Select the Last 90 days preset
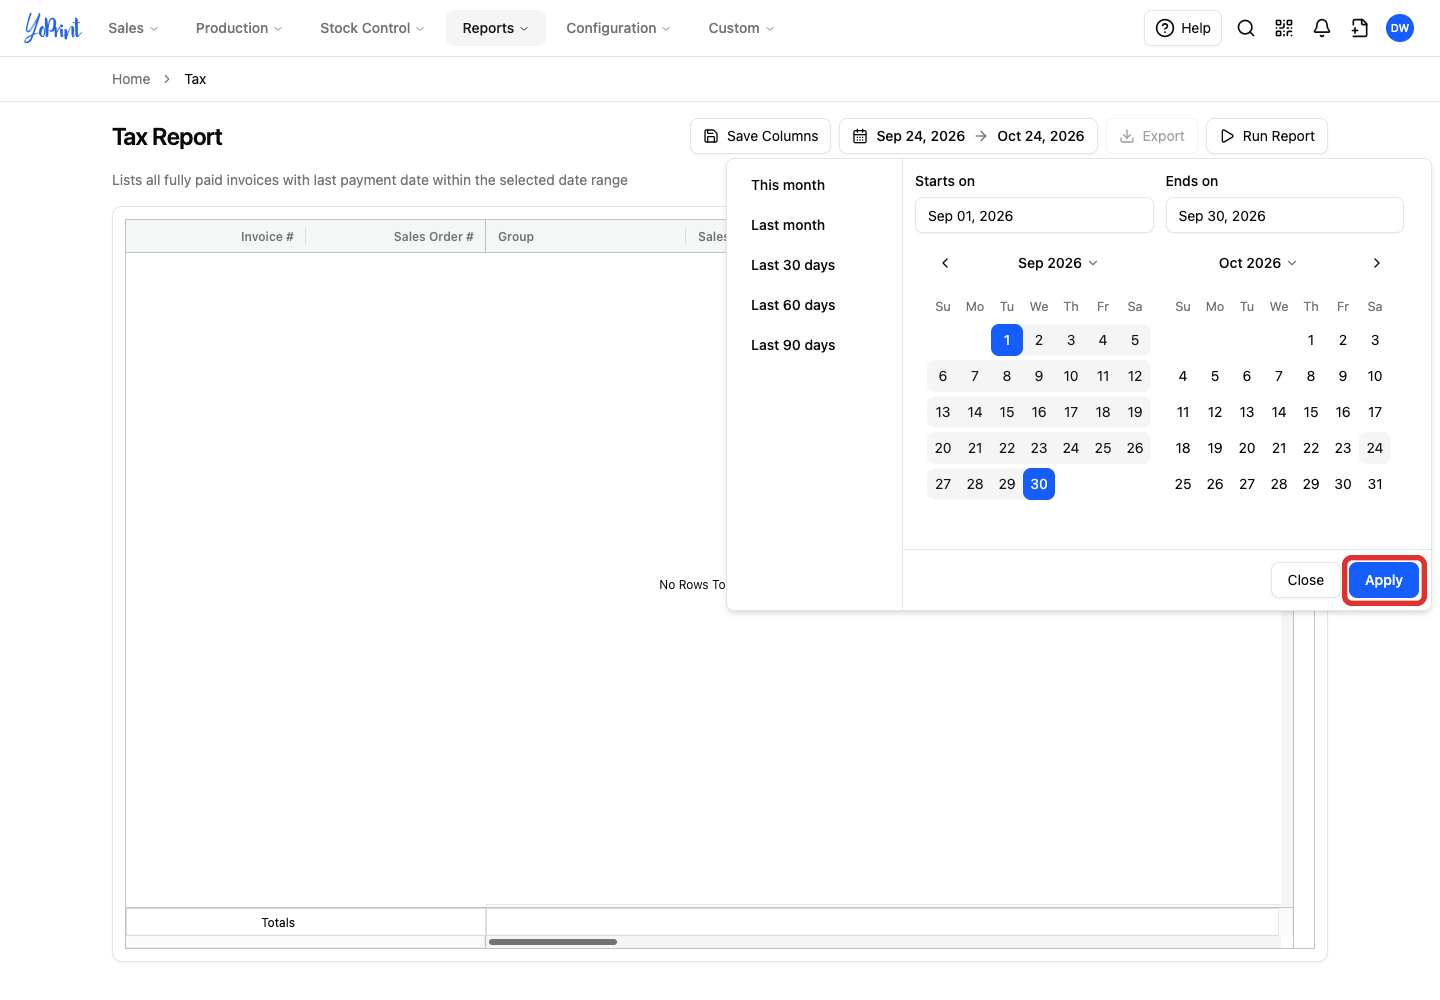The height and width of the screenshot is (1000, 1440). click(x=793, y=345)
